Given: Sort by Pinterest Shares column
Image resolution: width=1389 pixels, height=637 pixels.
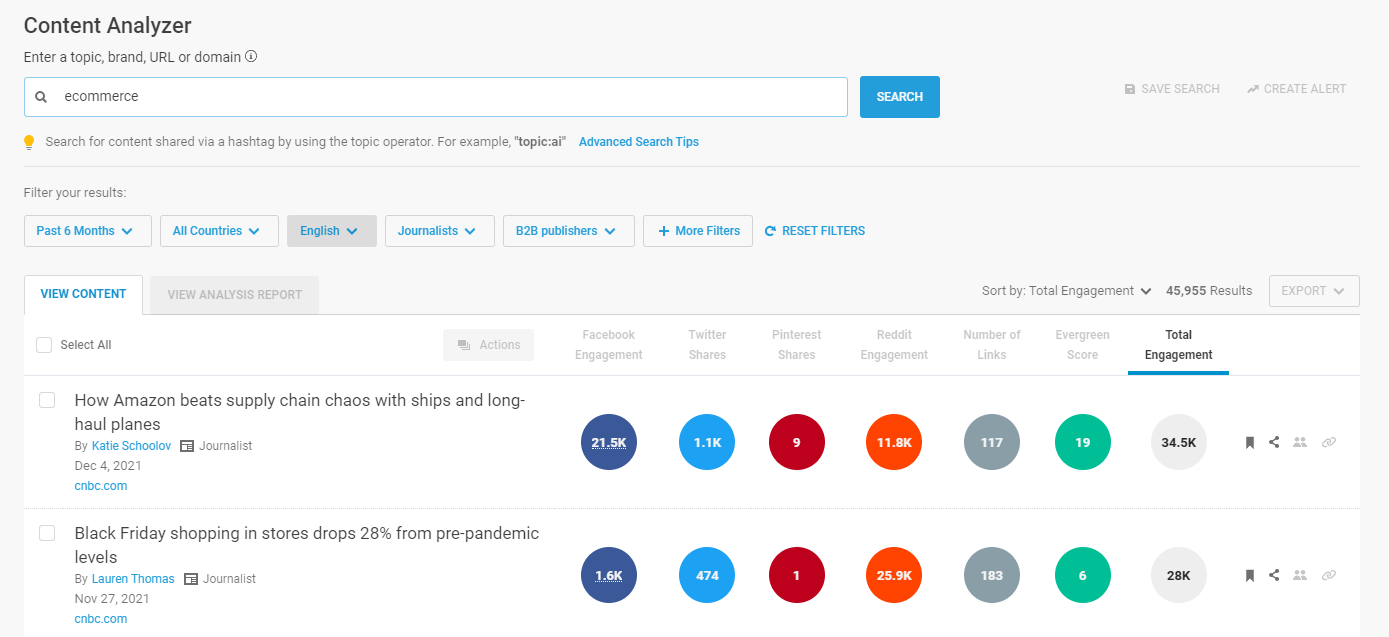Looking at the screenshot, I should [797, 345].
